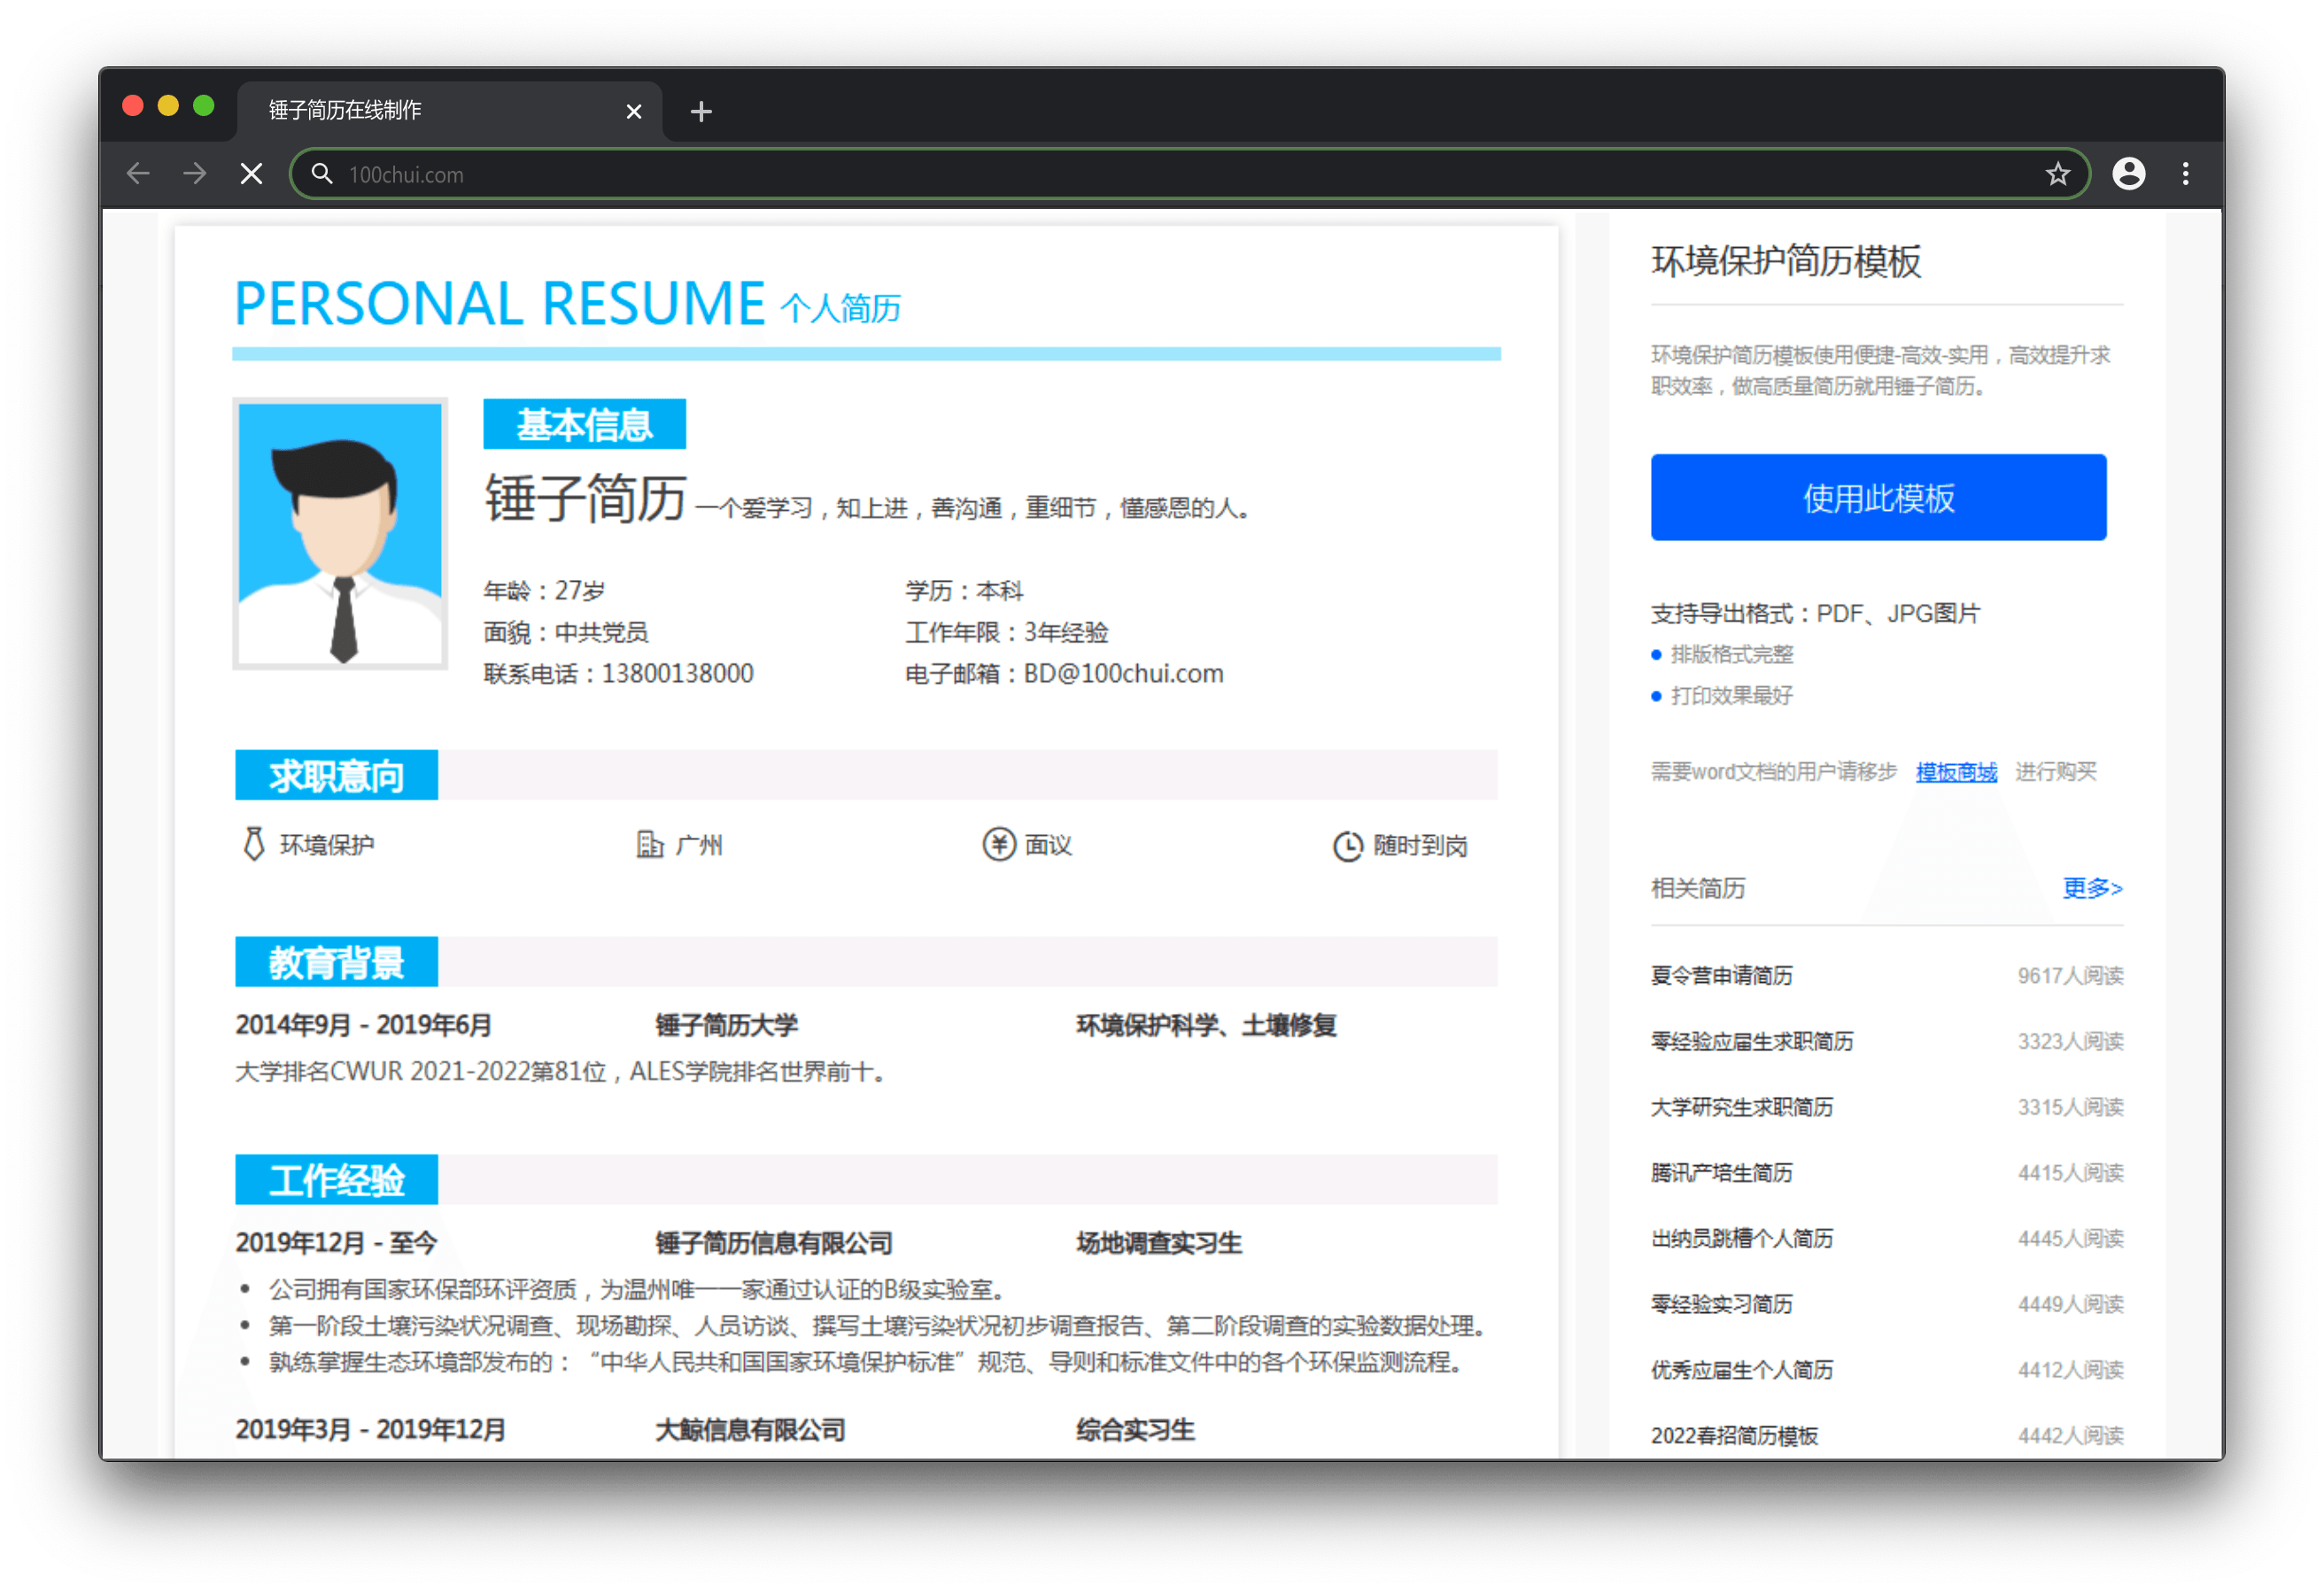Click 锤子简历信息有限公司 company name

pyautogui.click(x=773, y=1242)
